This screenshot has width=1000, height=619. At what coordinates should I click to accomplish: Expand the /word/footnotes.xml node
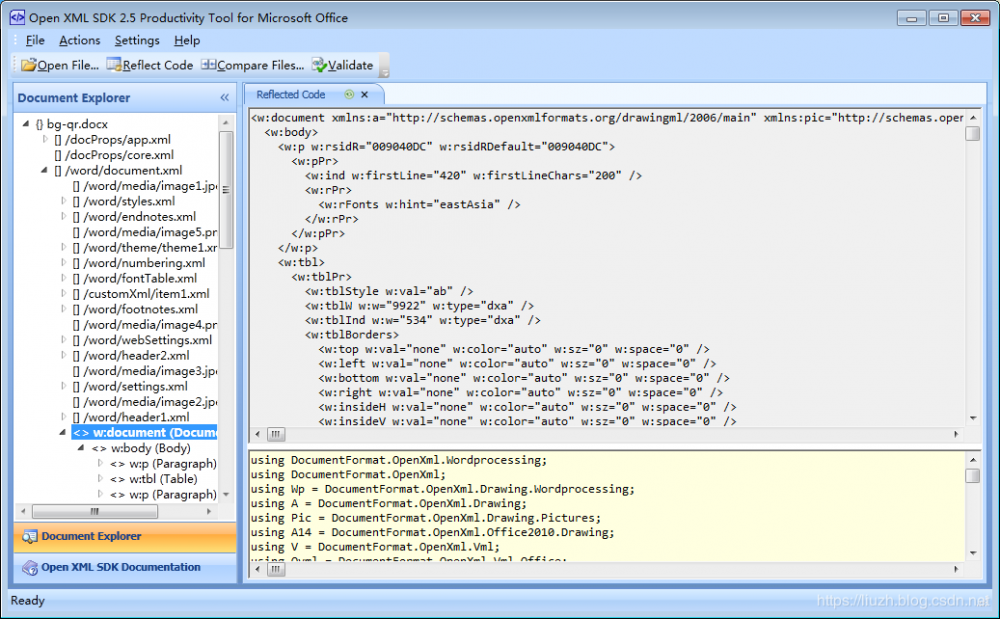(x=63, y=309)
